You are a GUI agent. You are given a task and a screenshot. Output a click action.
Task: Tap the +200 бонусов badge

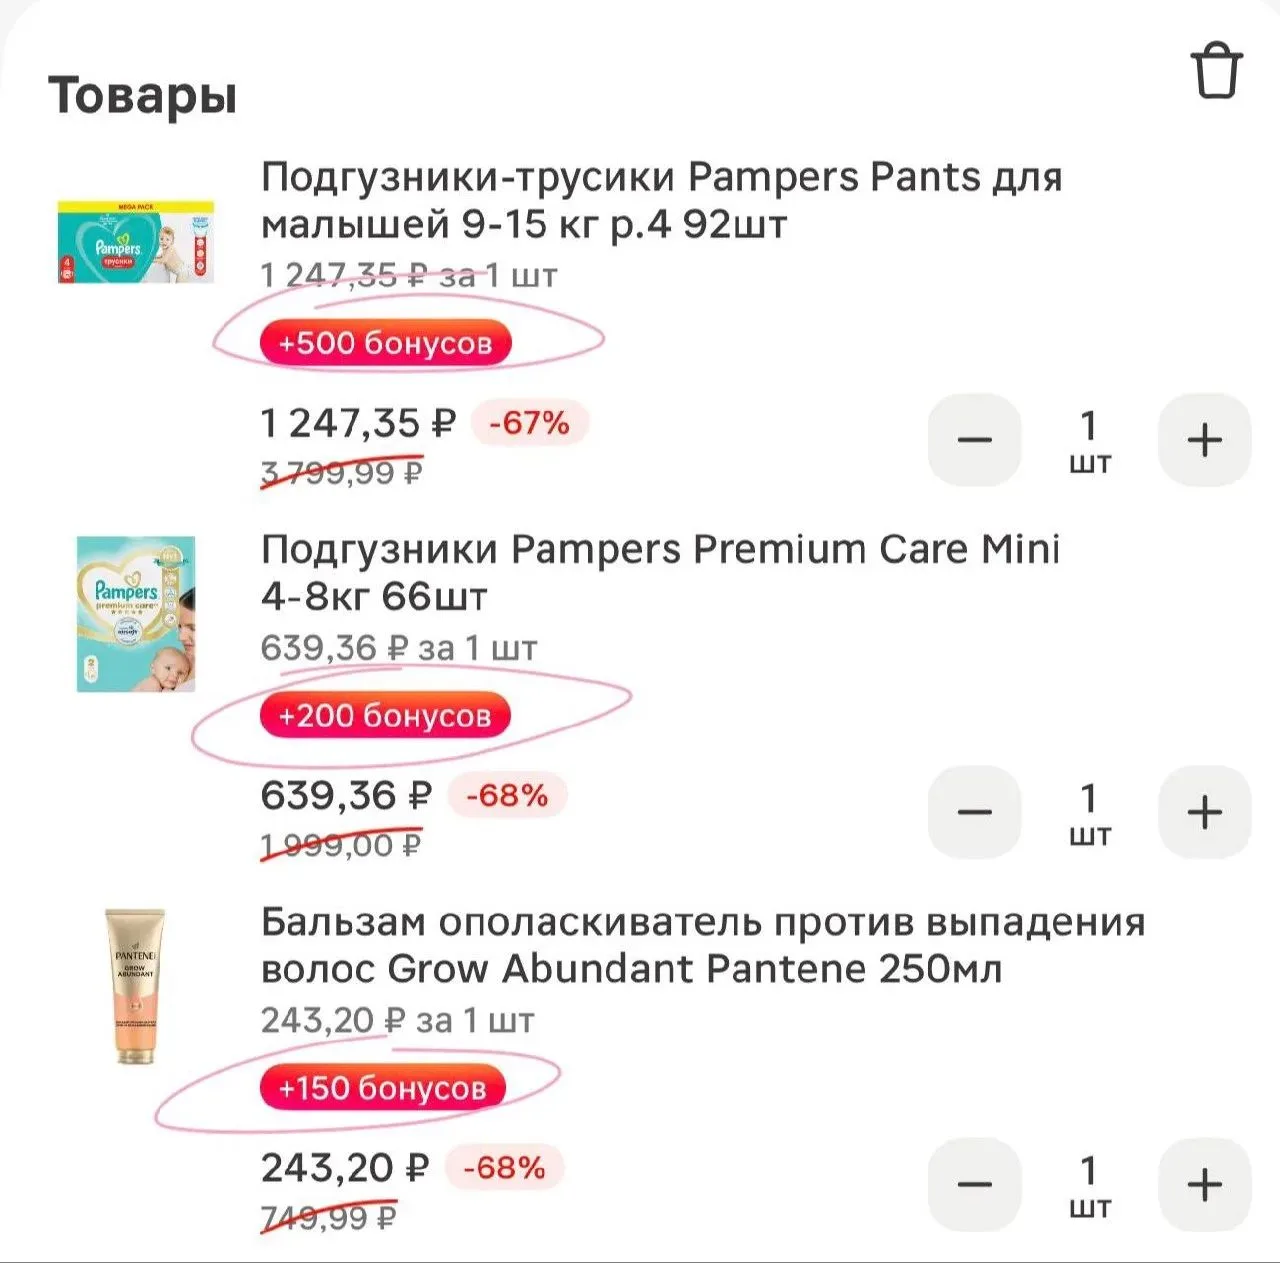pos(385,716)
